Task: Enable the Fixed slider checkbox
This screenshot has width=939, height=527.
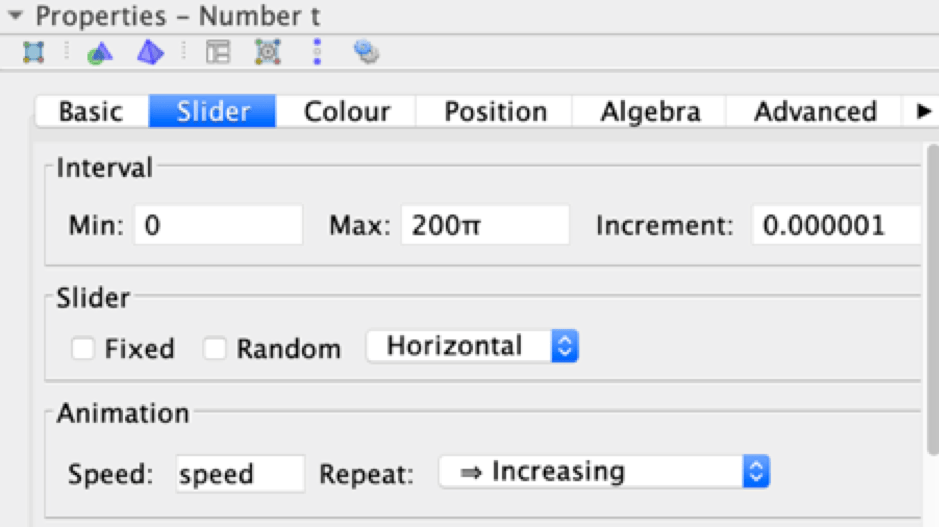Action: [x=84, y=349]
